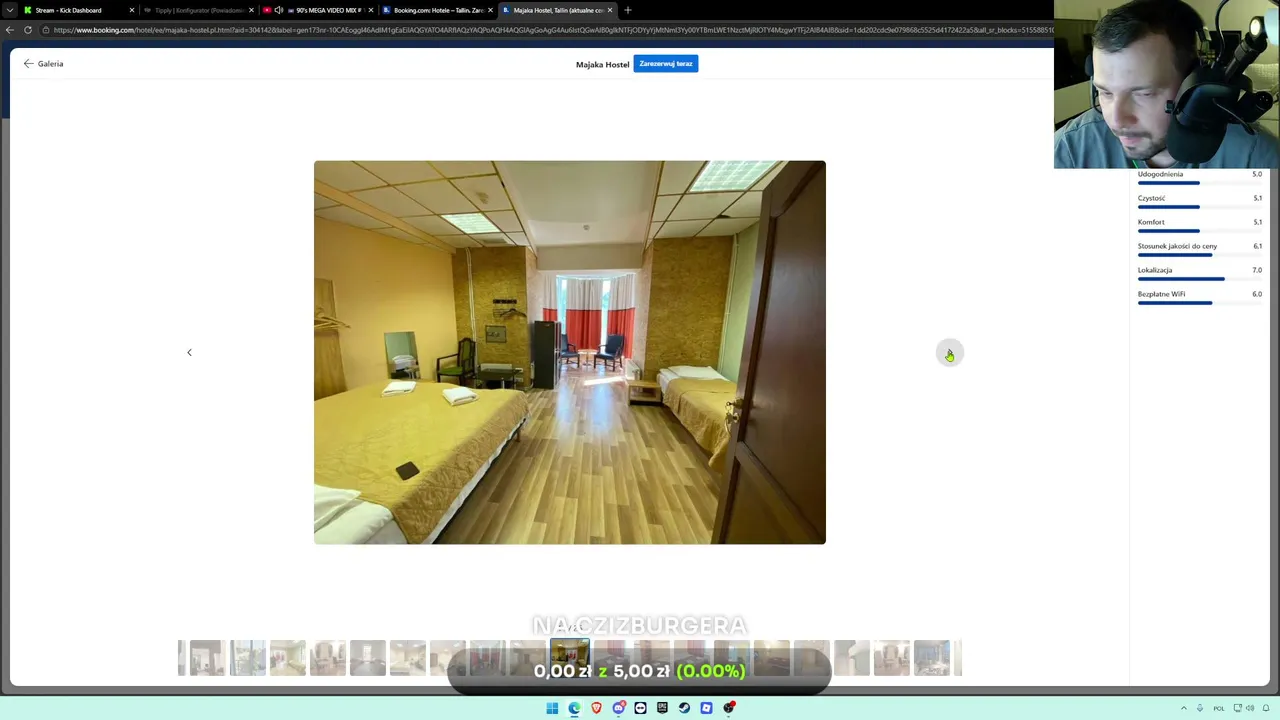Click the Lokalizacja rating label
Screen dimensions: 1280x720
pyautogui.click(x=1155, y=270)
